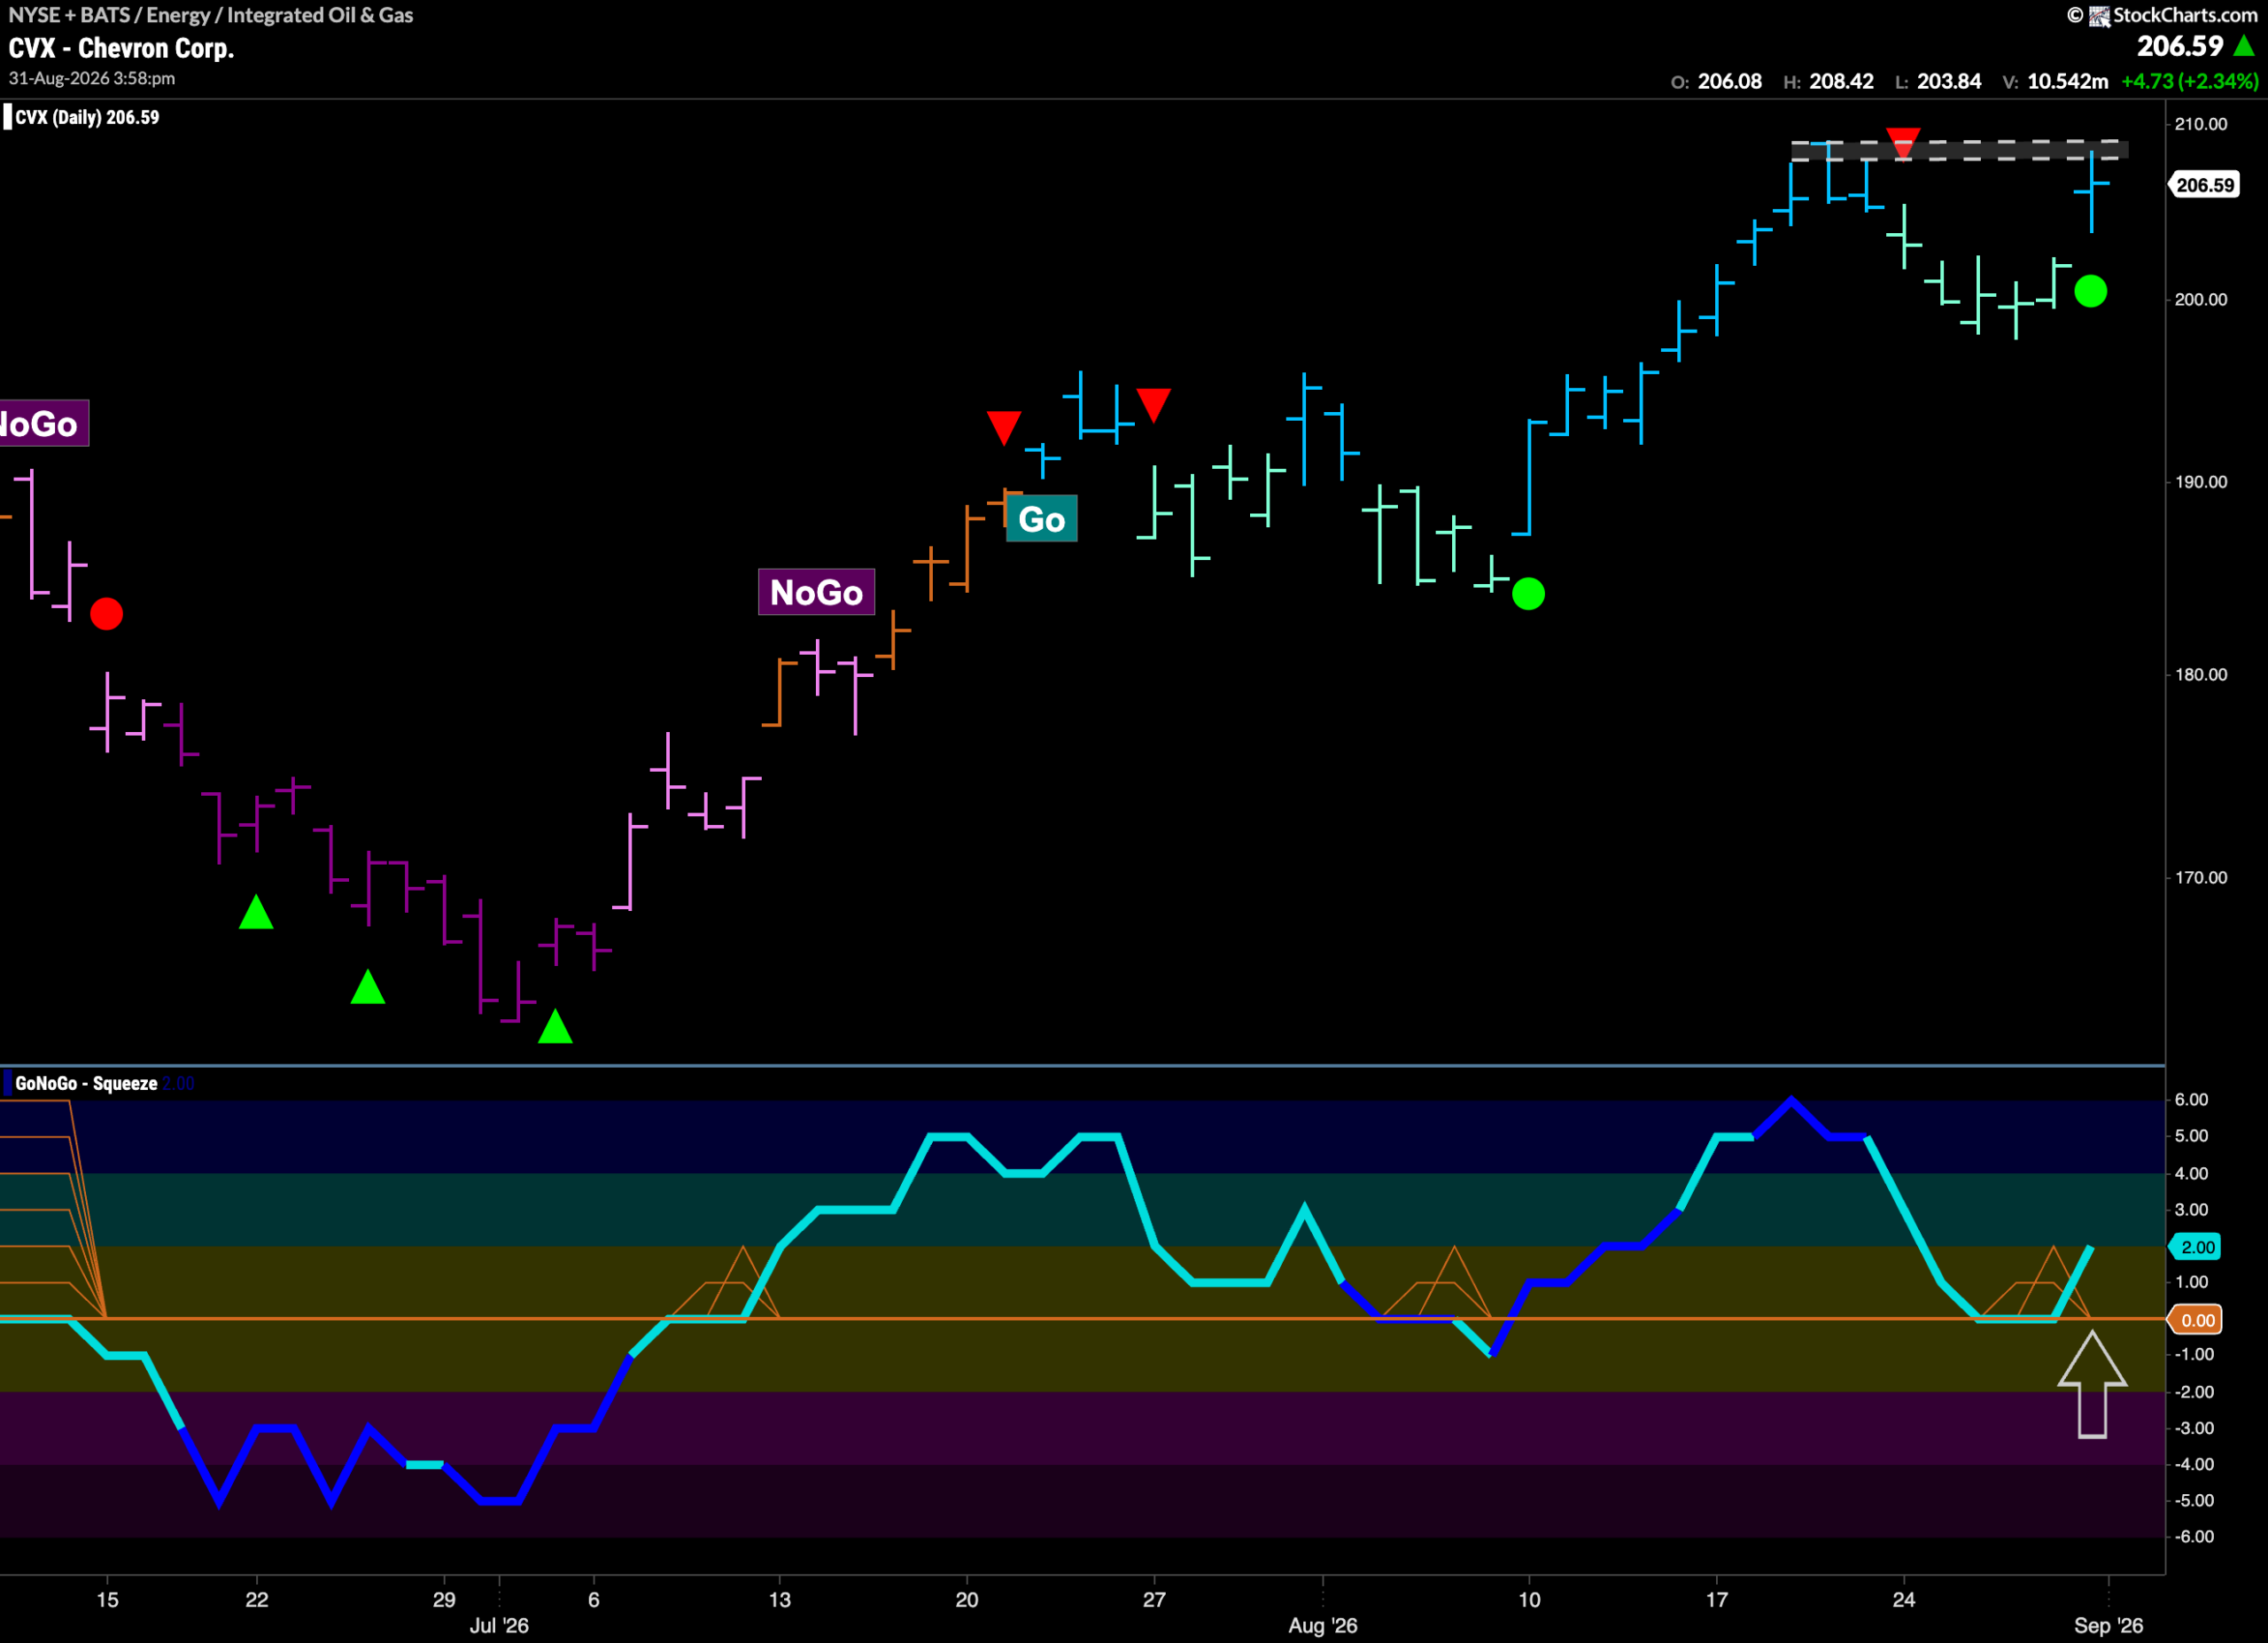Click the Sep '26 date axis label
Image resolution: width=2268 pixels, height=1643 pixels.
click(2108, 1625)
